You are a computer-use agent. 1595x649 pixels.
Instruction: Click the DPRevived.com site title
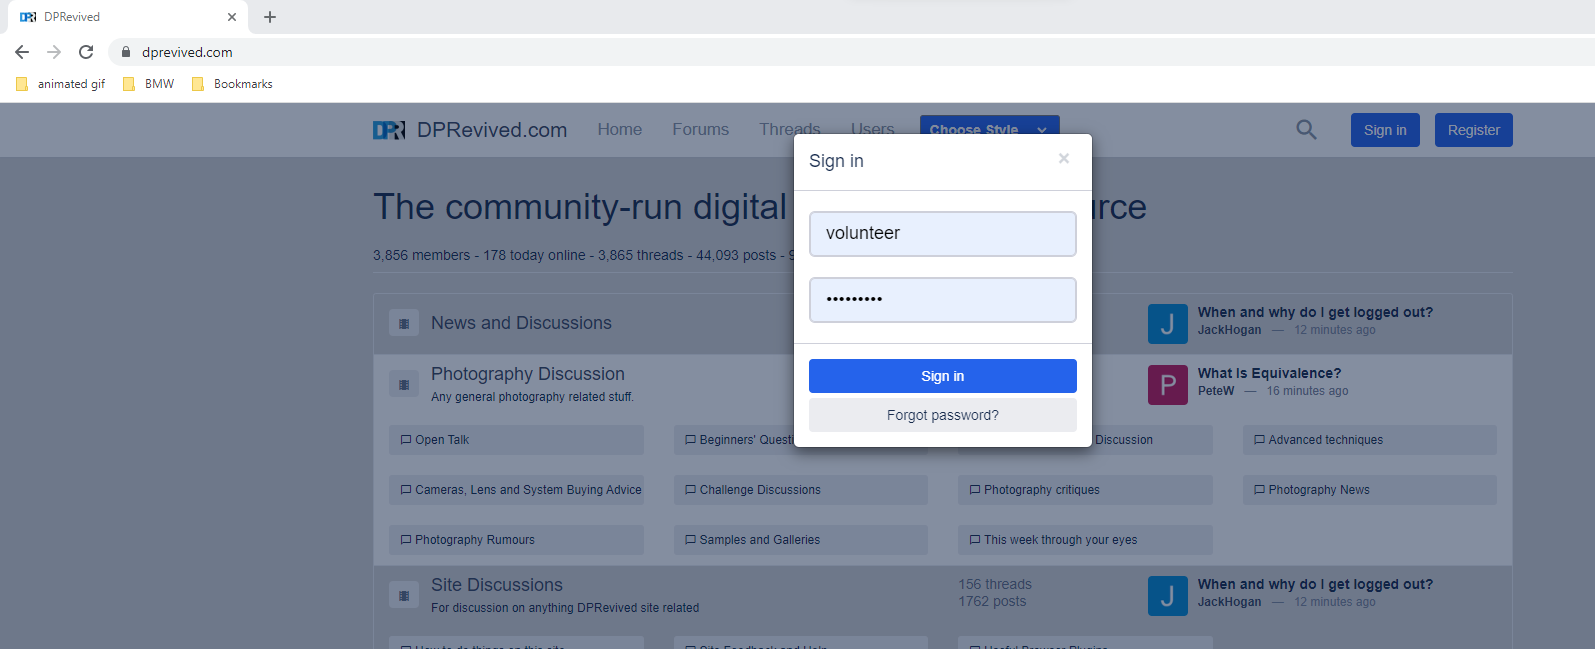[x=492, y=130]
